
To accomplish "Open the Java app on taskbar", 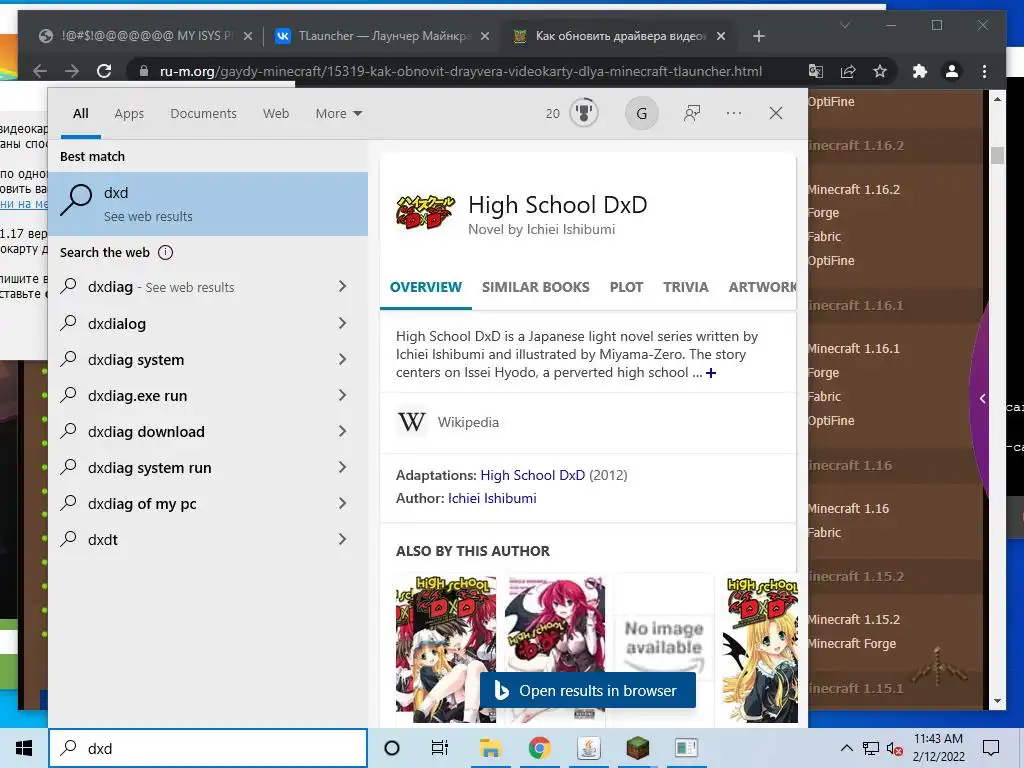I will click(588, 748).
